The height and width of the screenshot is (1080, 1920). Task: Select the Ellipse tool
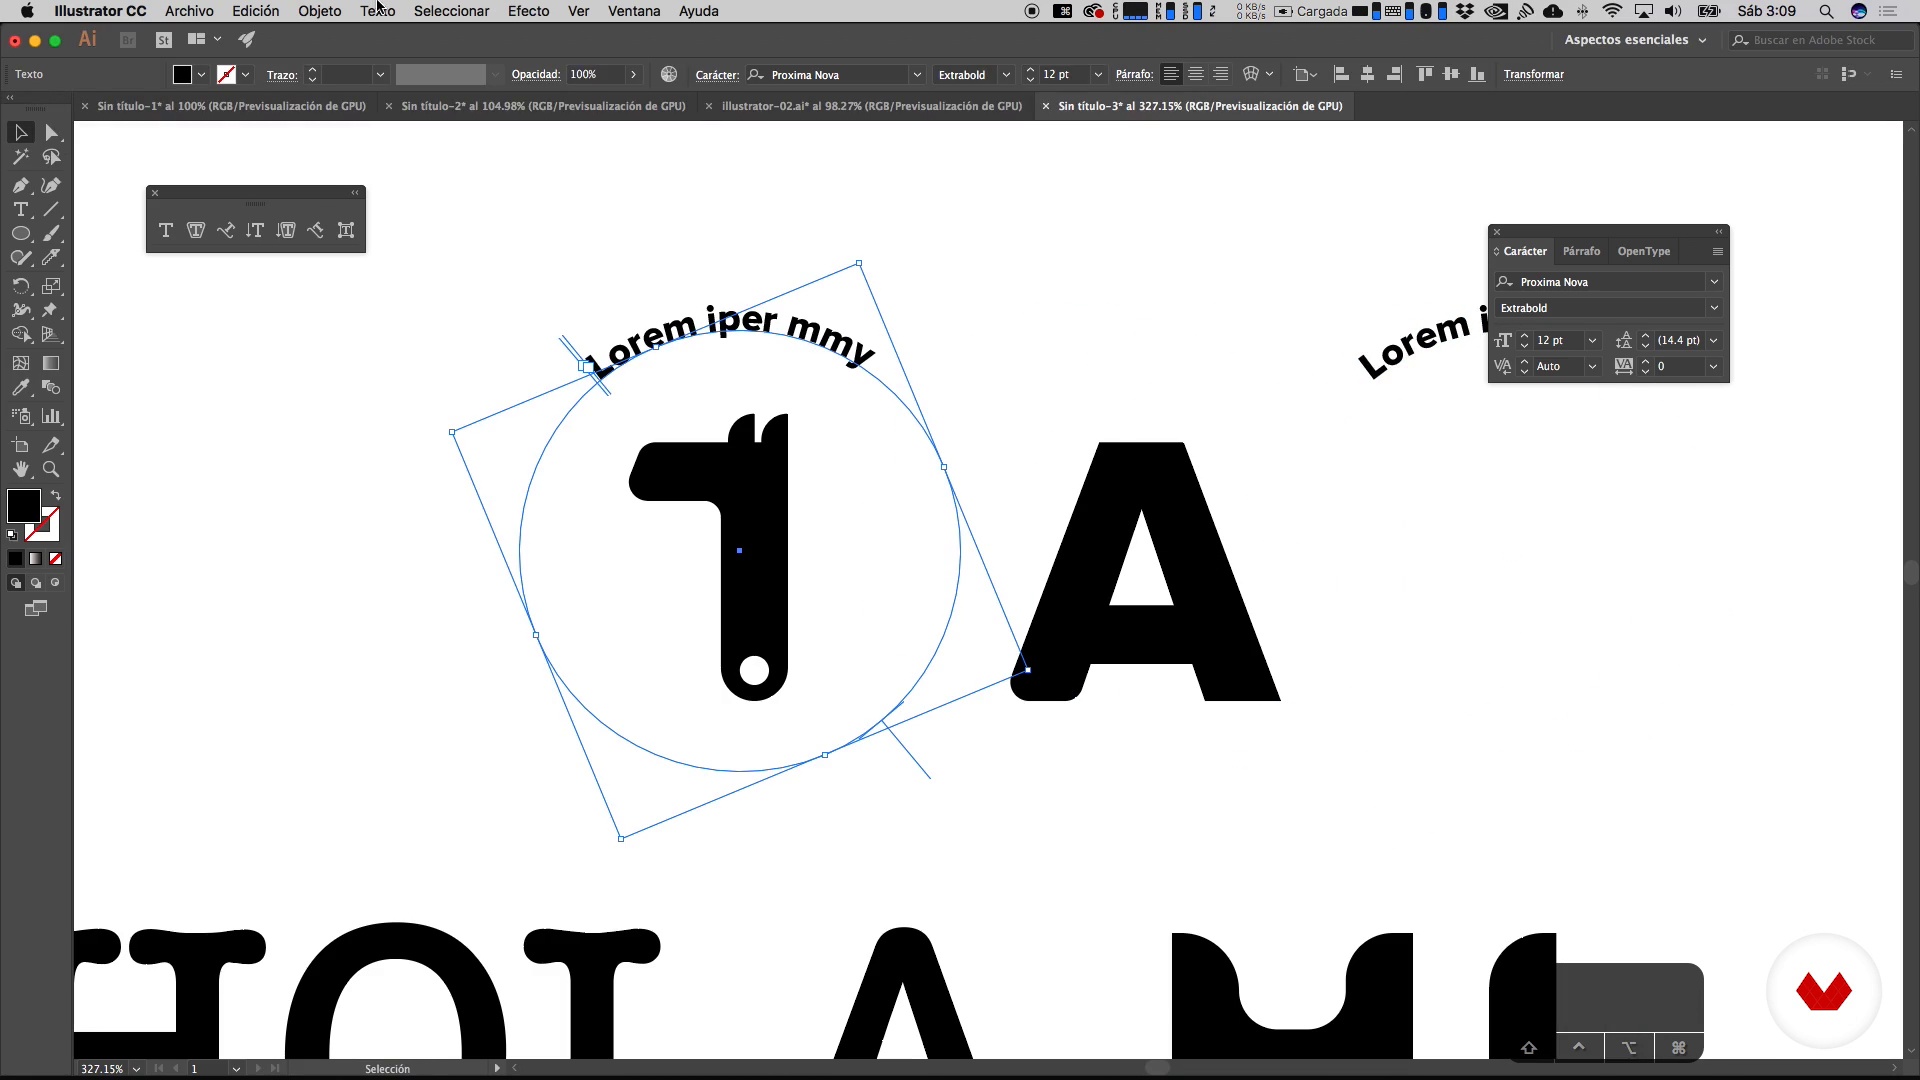click(21, 234)
